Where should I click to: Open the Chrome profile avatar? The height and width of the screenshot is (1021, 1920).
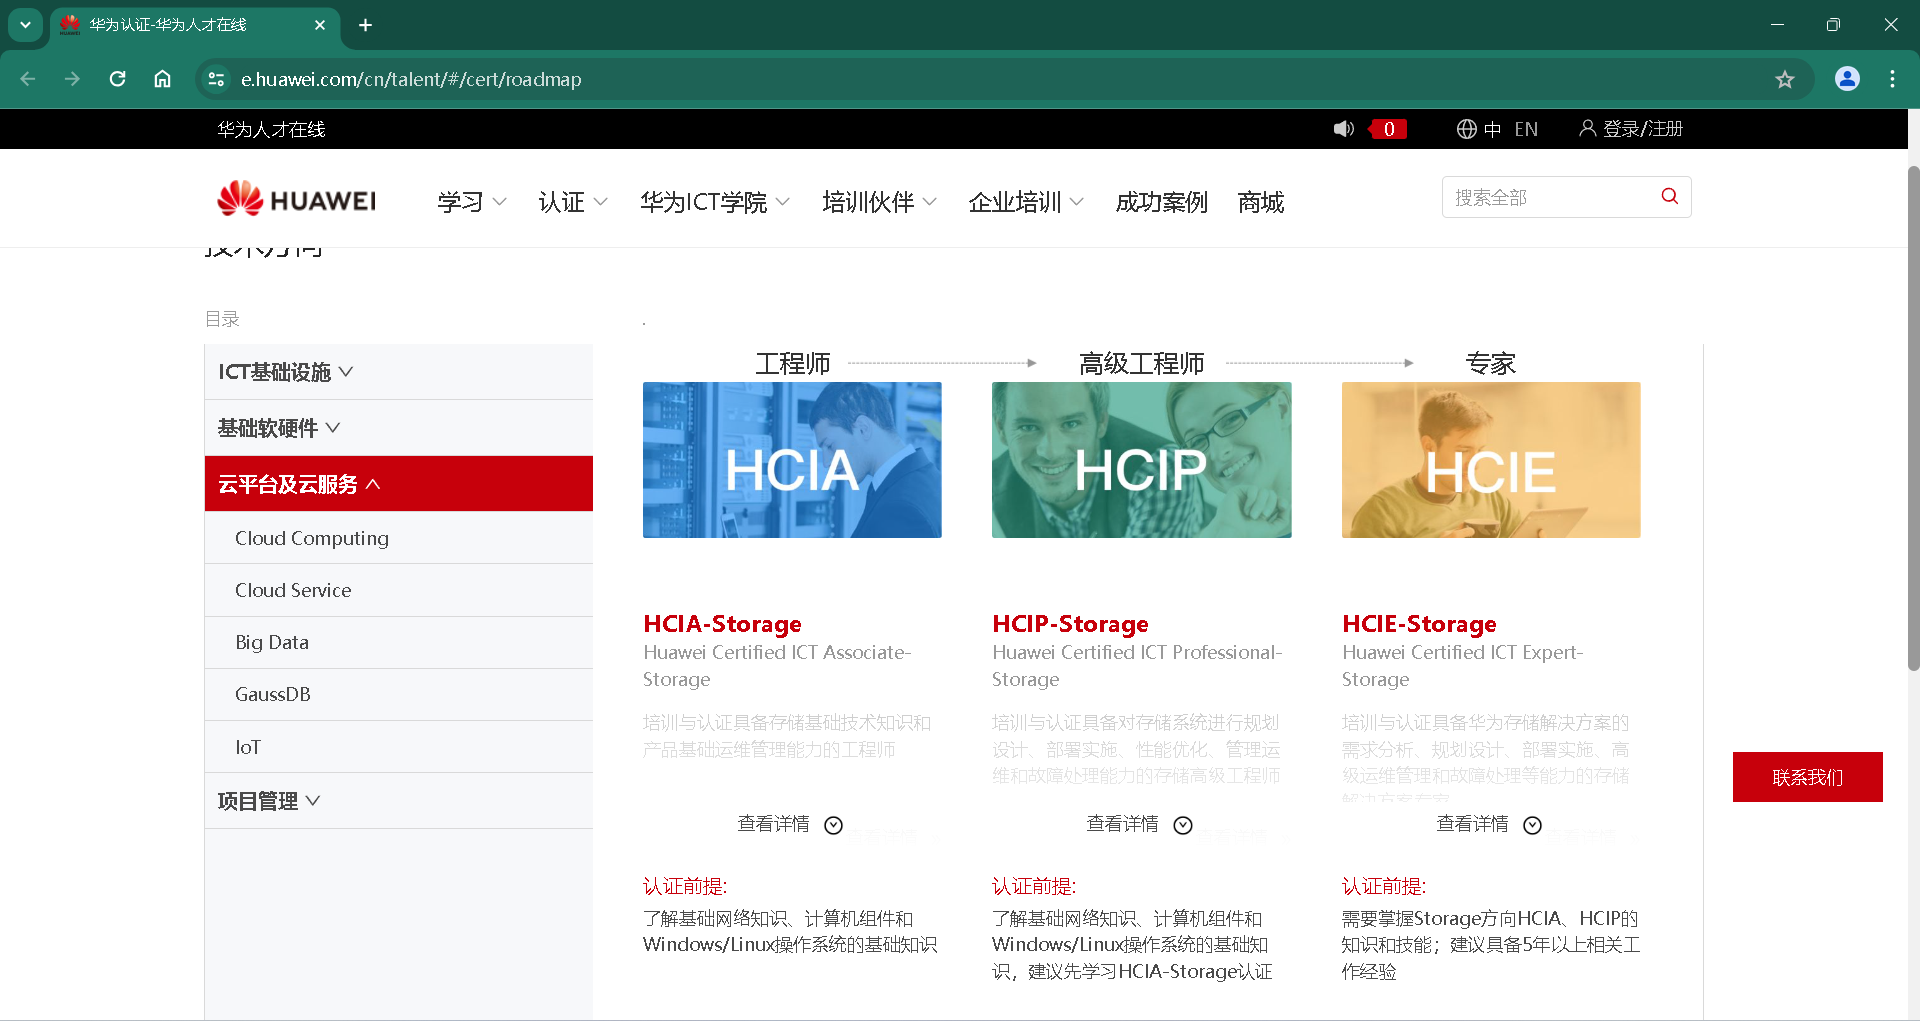click(x=1847, y=79)
